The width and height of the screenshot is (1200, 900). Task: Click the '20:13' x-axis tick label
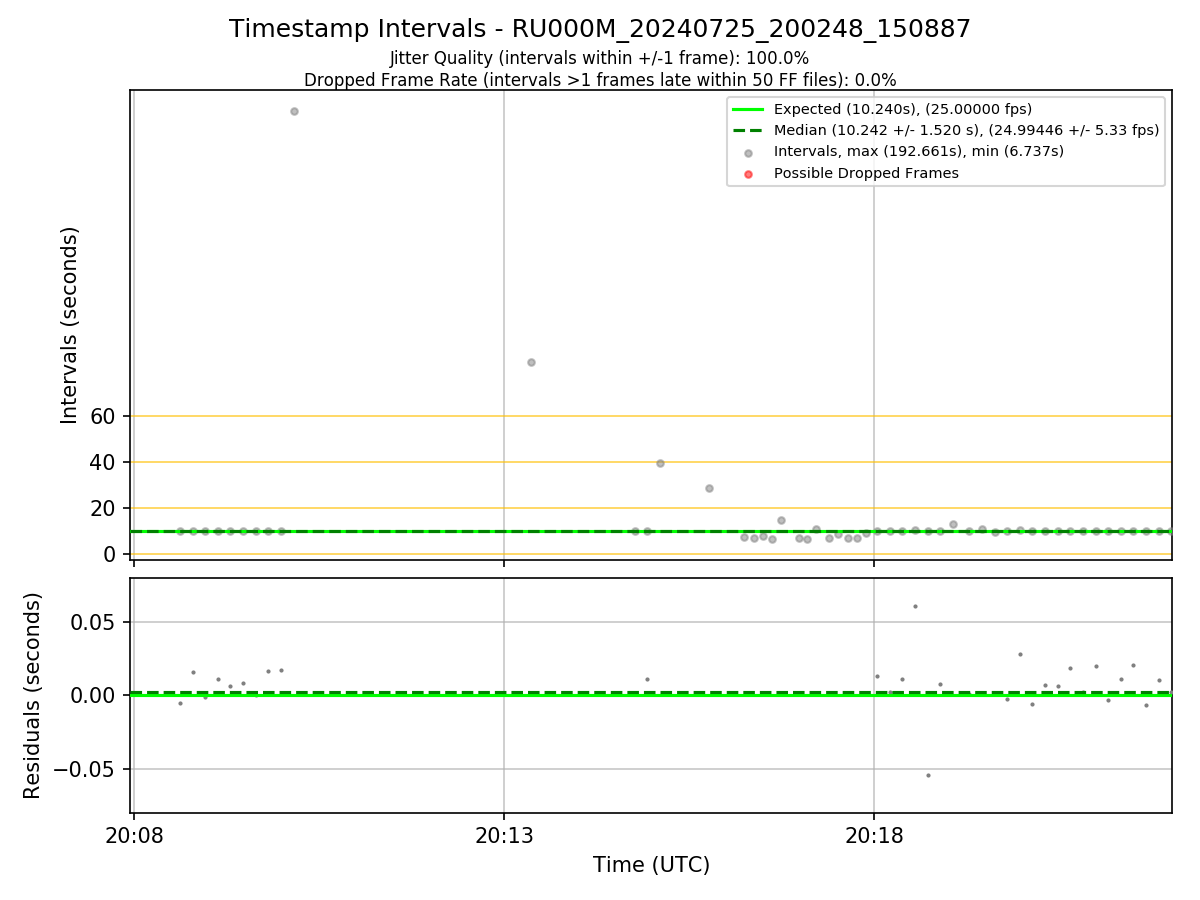[504, 834]
